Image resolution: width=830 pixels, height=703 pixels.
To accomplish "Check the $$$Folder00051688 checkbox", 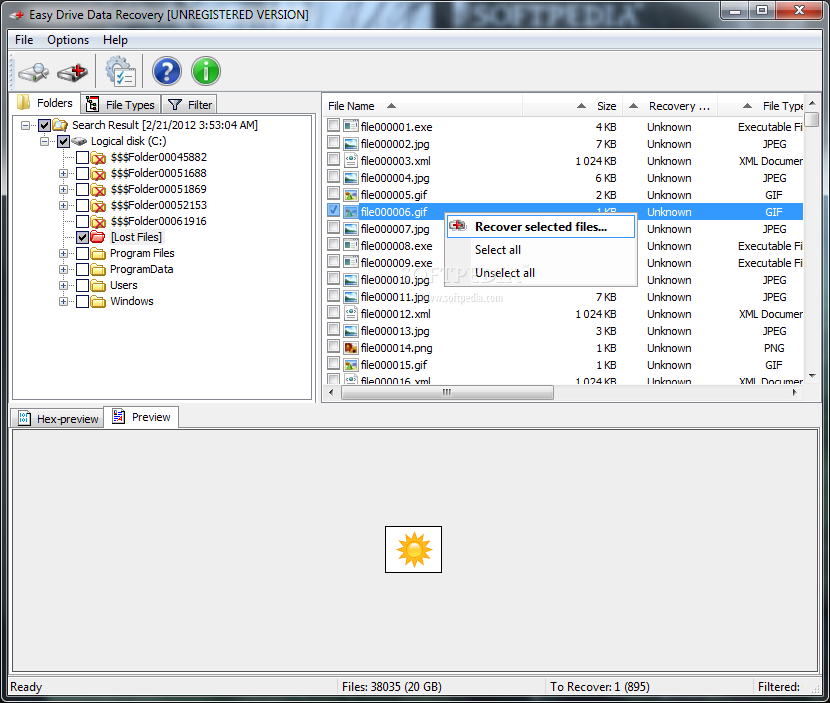I will click(83, 173).
